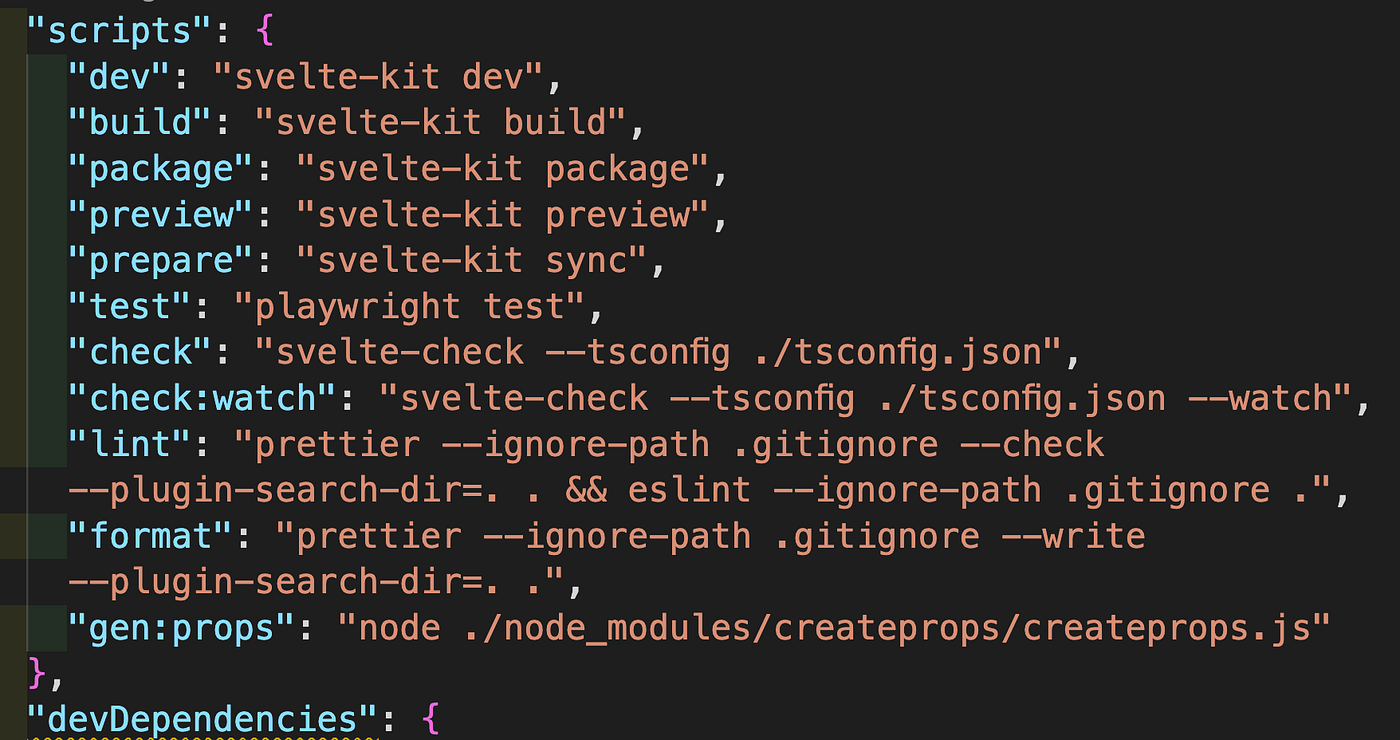This screenshot has height=740, width=1400.
Task: Click the "check" script key
Action: point(141,353)
